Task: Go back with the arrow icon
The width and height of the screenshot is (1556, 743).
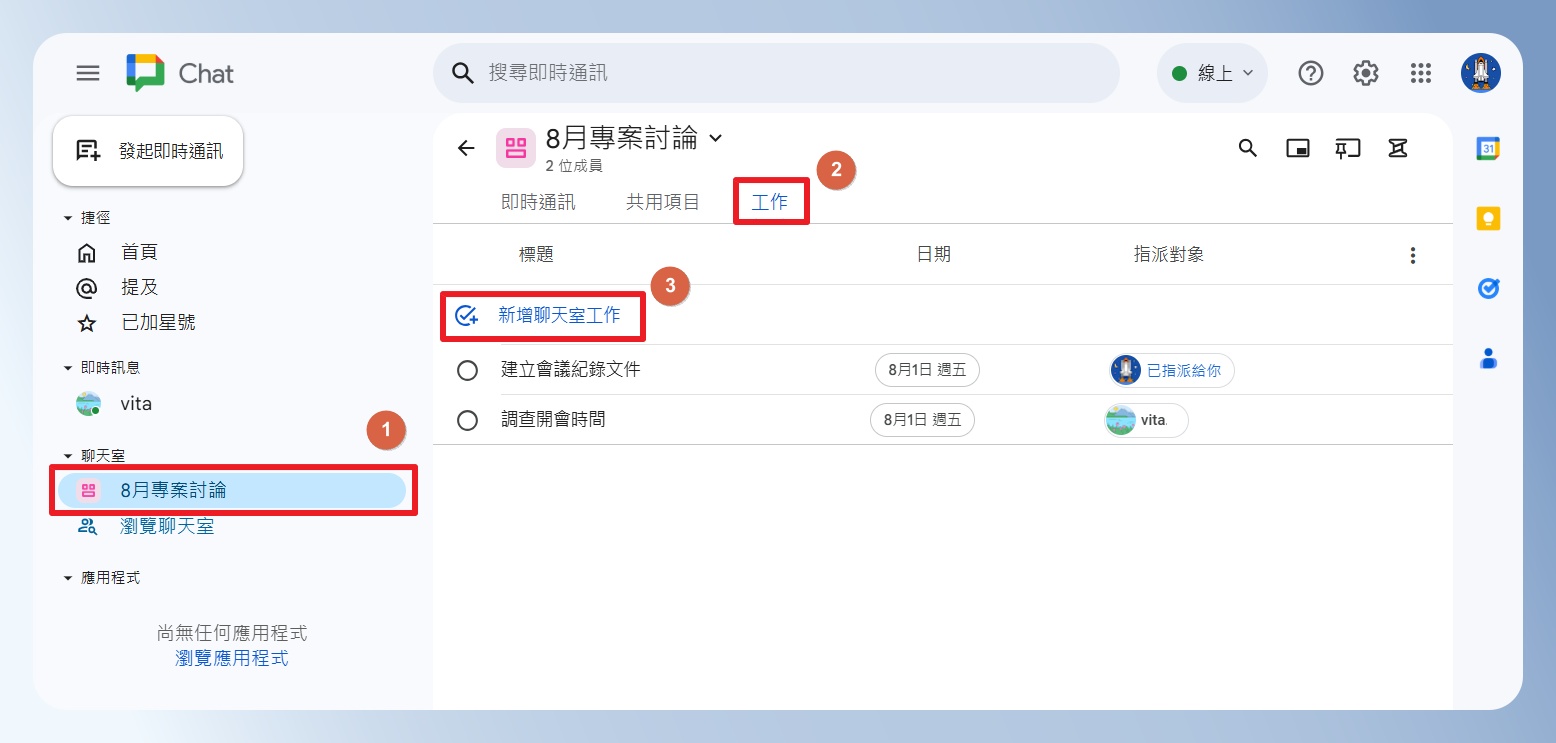Action: tap(466, 148)
